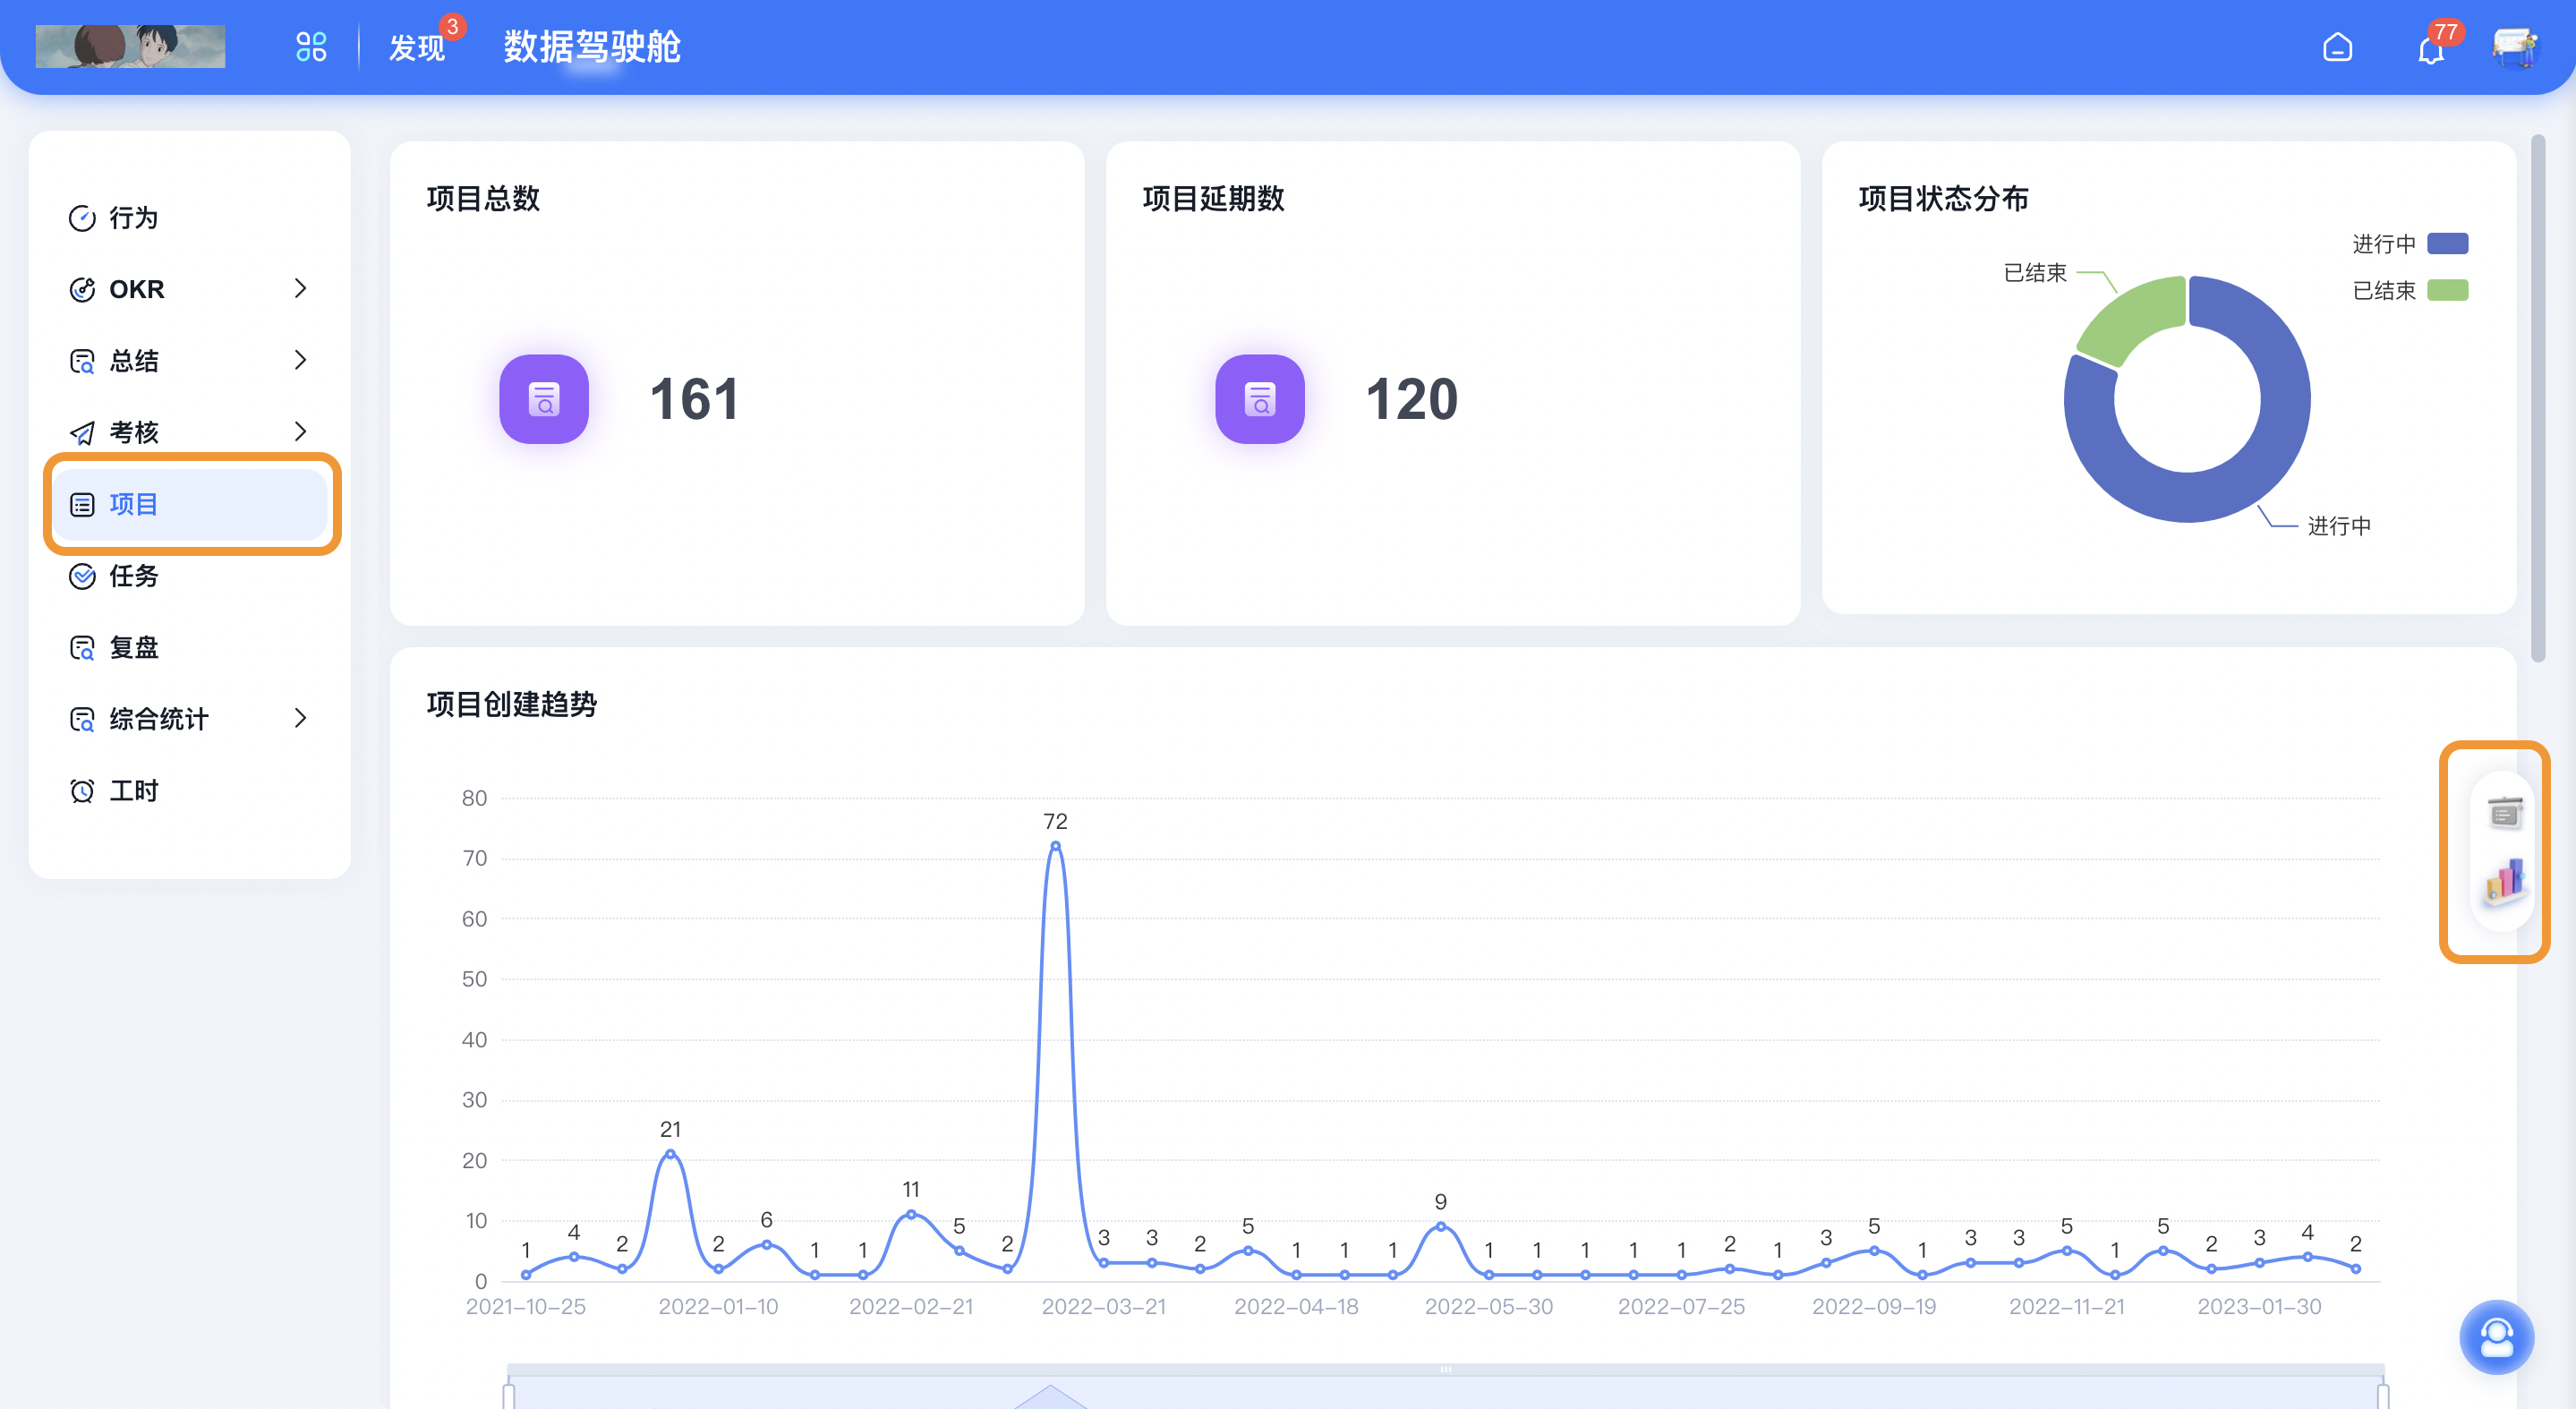Open the user avatar in header
This screenshot has width=2576, height=1409.
(x=2514, y=47)
